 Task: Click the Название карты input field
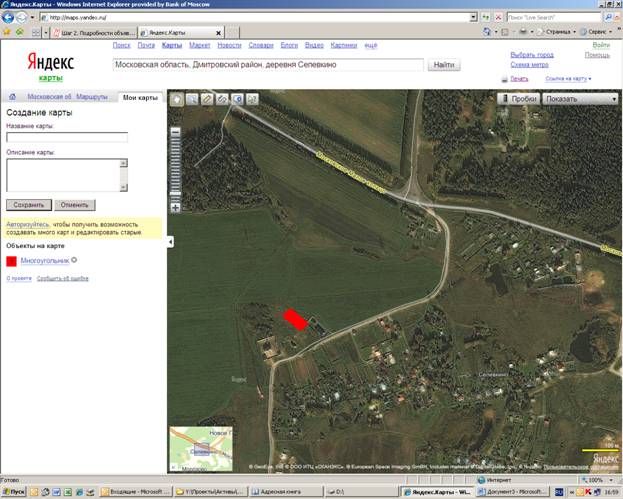point(66,138)
